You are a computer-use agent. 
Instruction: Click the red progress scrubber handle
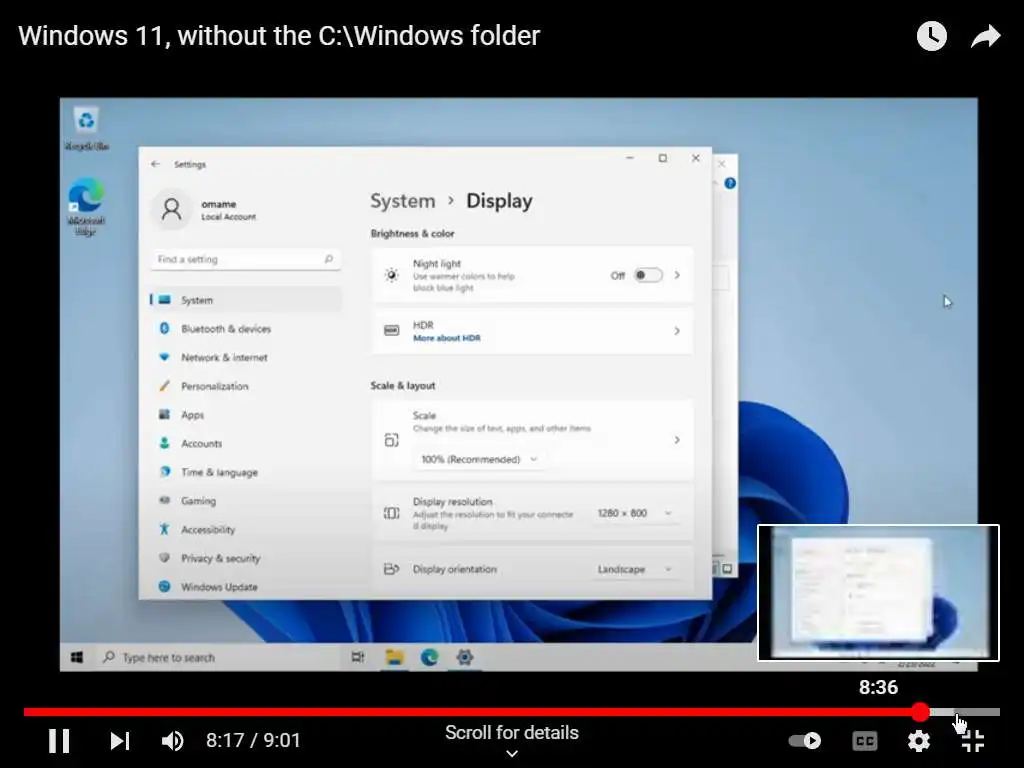point(920,712)
